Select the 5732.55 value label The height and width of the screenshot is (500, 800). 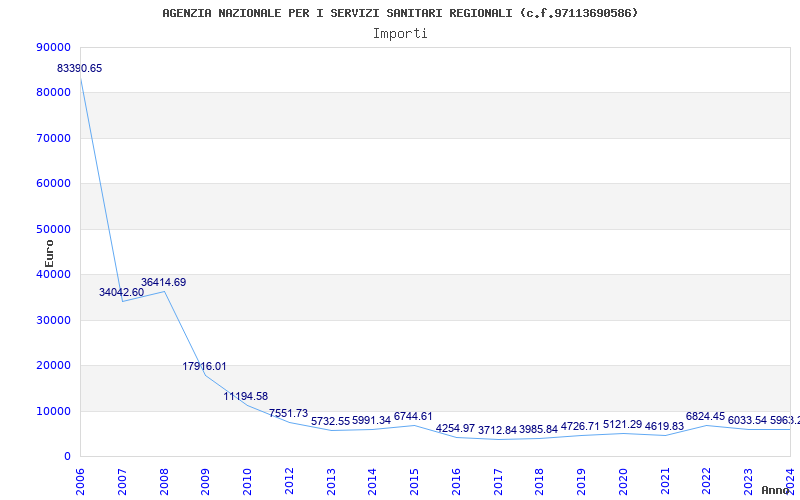click(331, 421)
